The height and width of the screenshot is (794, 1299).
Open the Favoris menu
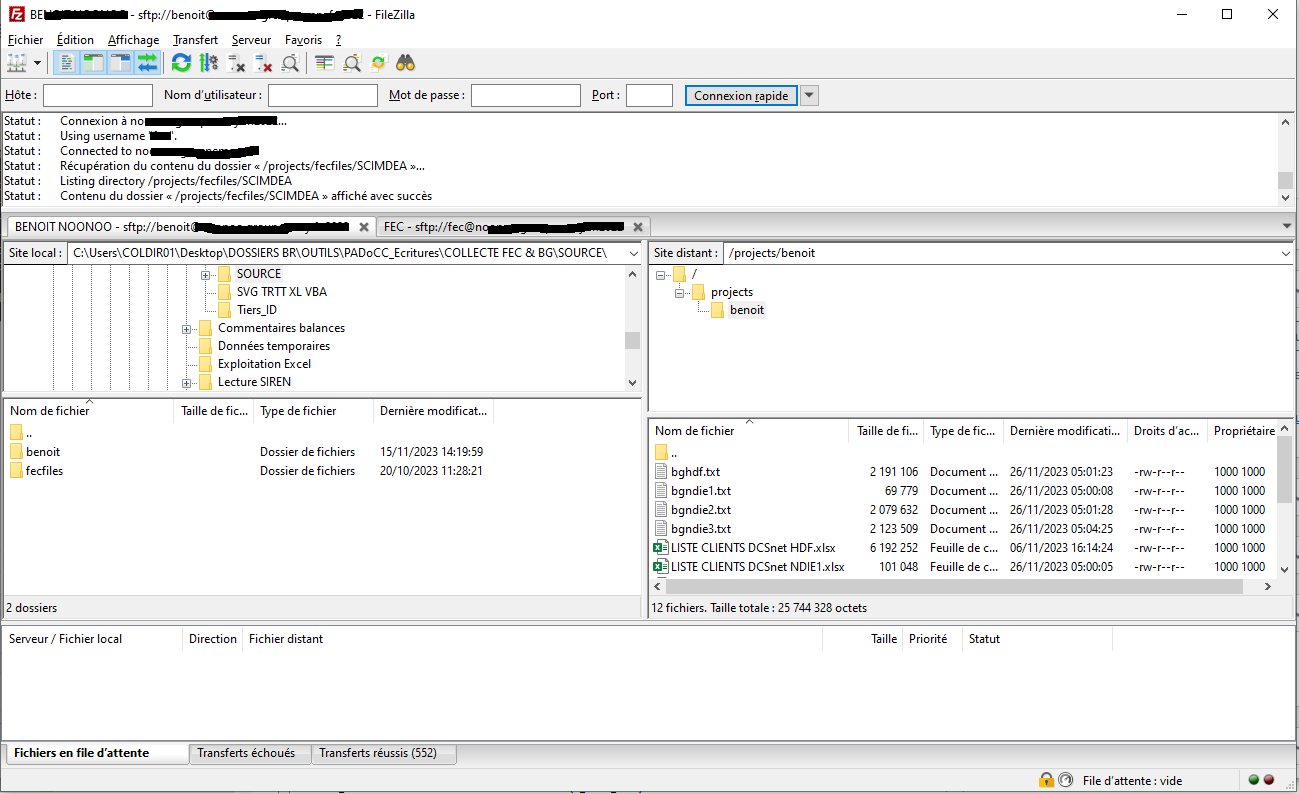303,40
